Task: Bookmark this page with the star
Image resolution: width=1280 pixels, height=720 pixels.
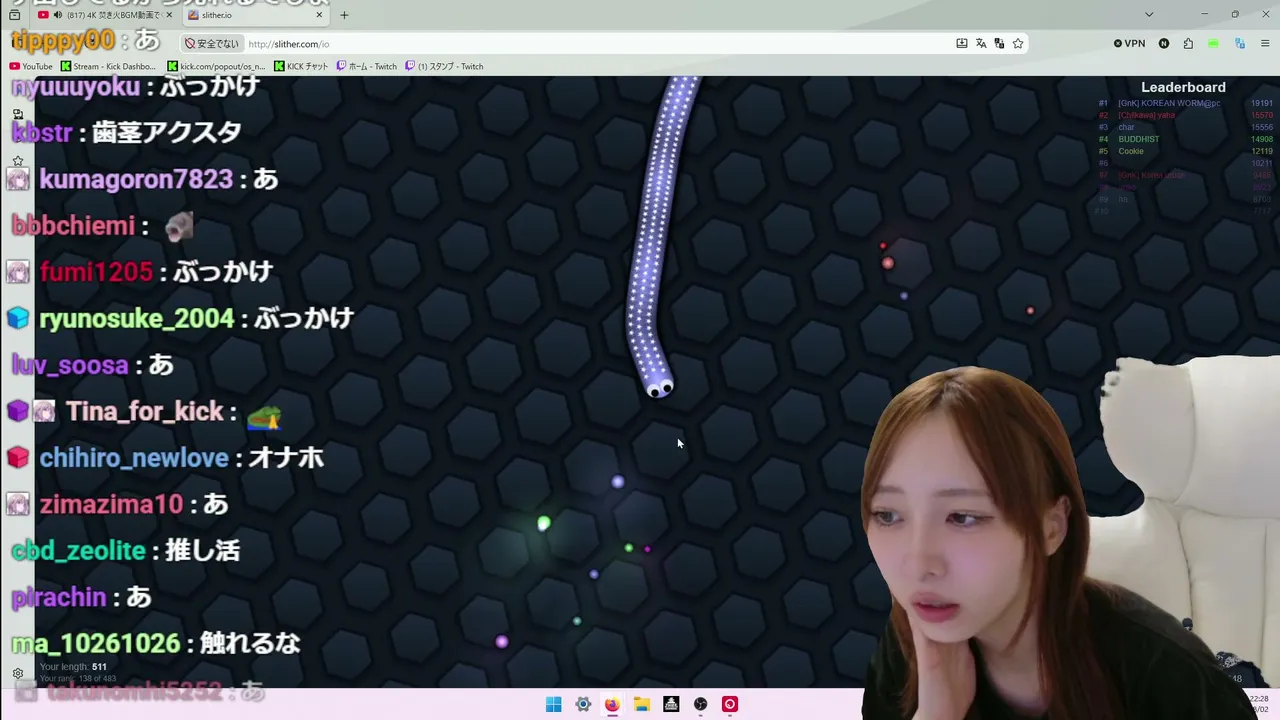Action: 1018,44
